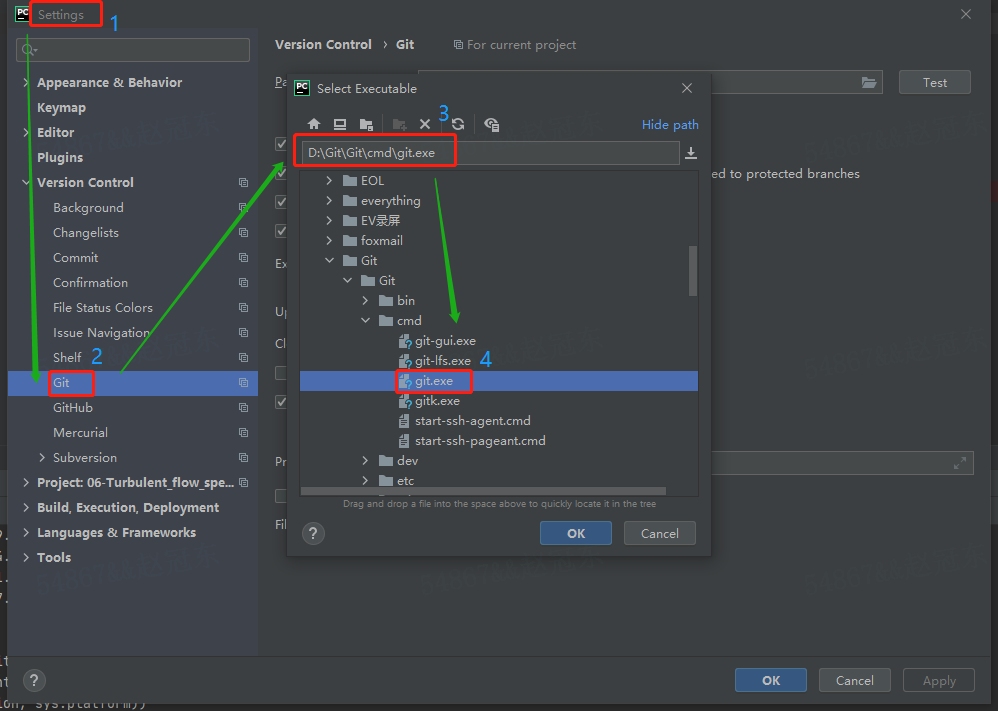Jump to project directory icon
The height and width of the screenshot is (711, 998).
pyautogui.click(x=366, y=124)
